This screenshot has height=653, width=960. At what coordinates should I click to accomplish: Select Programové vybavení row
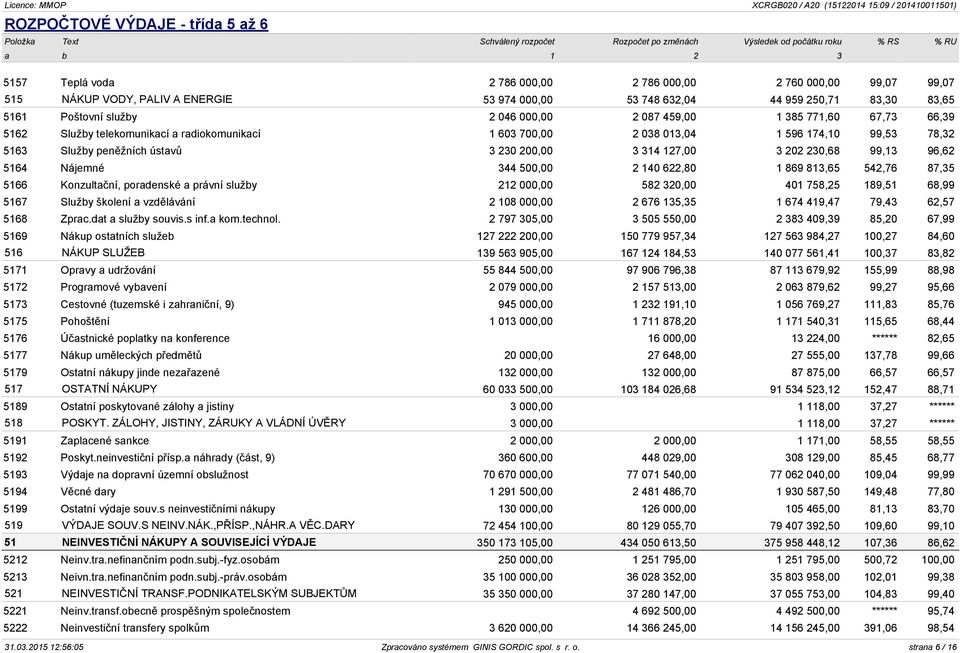coord(480,287)
